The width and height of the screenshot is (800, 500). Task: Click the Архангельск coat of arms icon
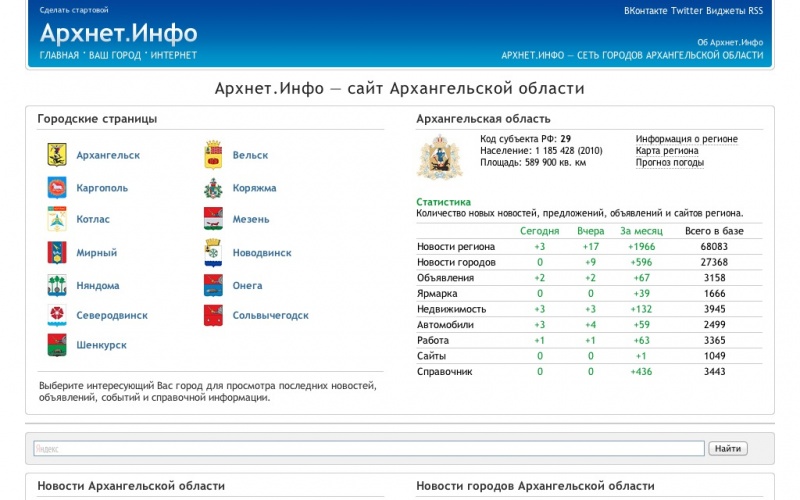(57, 155)
